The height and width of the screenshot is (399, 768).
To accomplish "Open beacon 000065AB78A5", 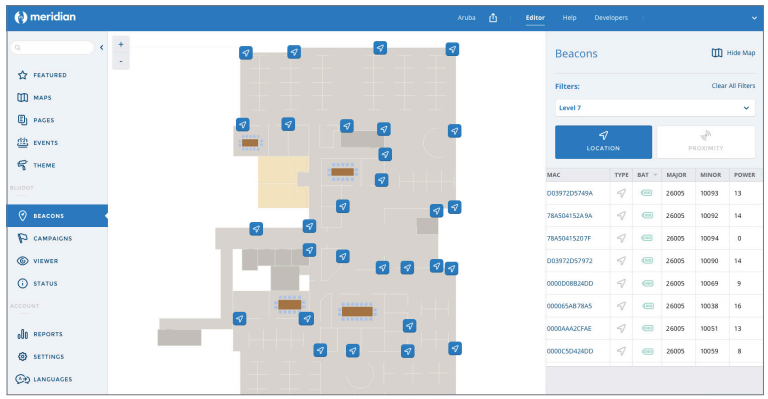I will tap(569, 306).
